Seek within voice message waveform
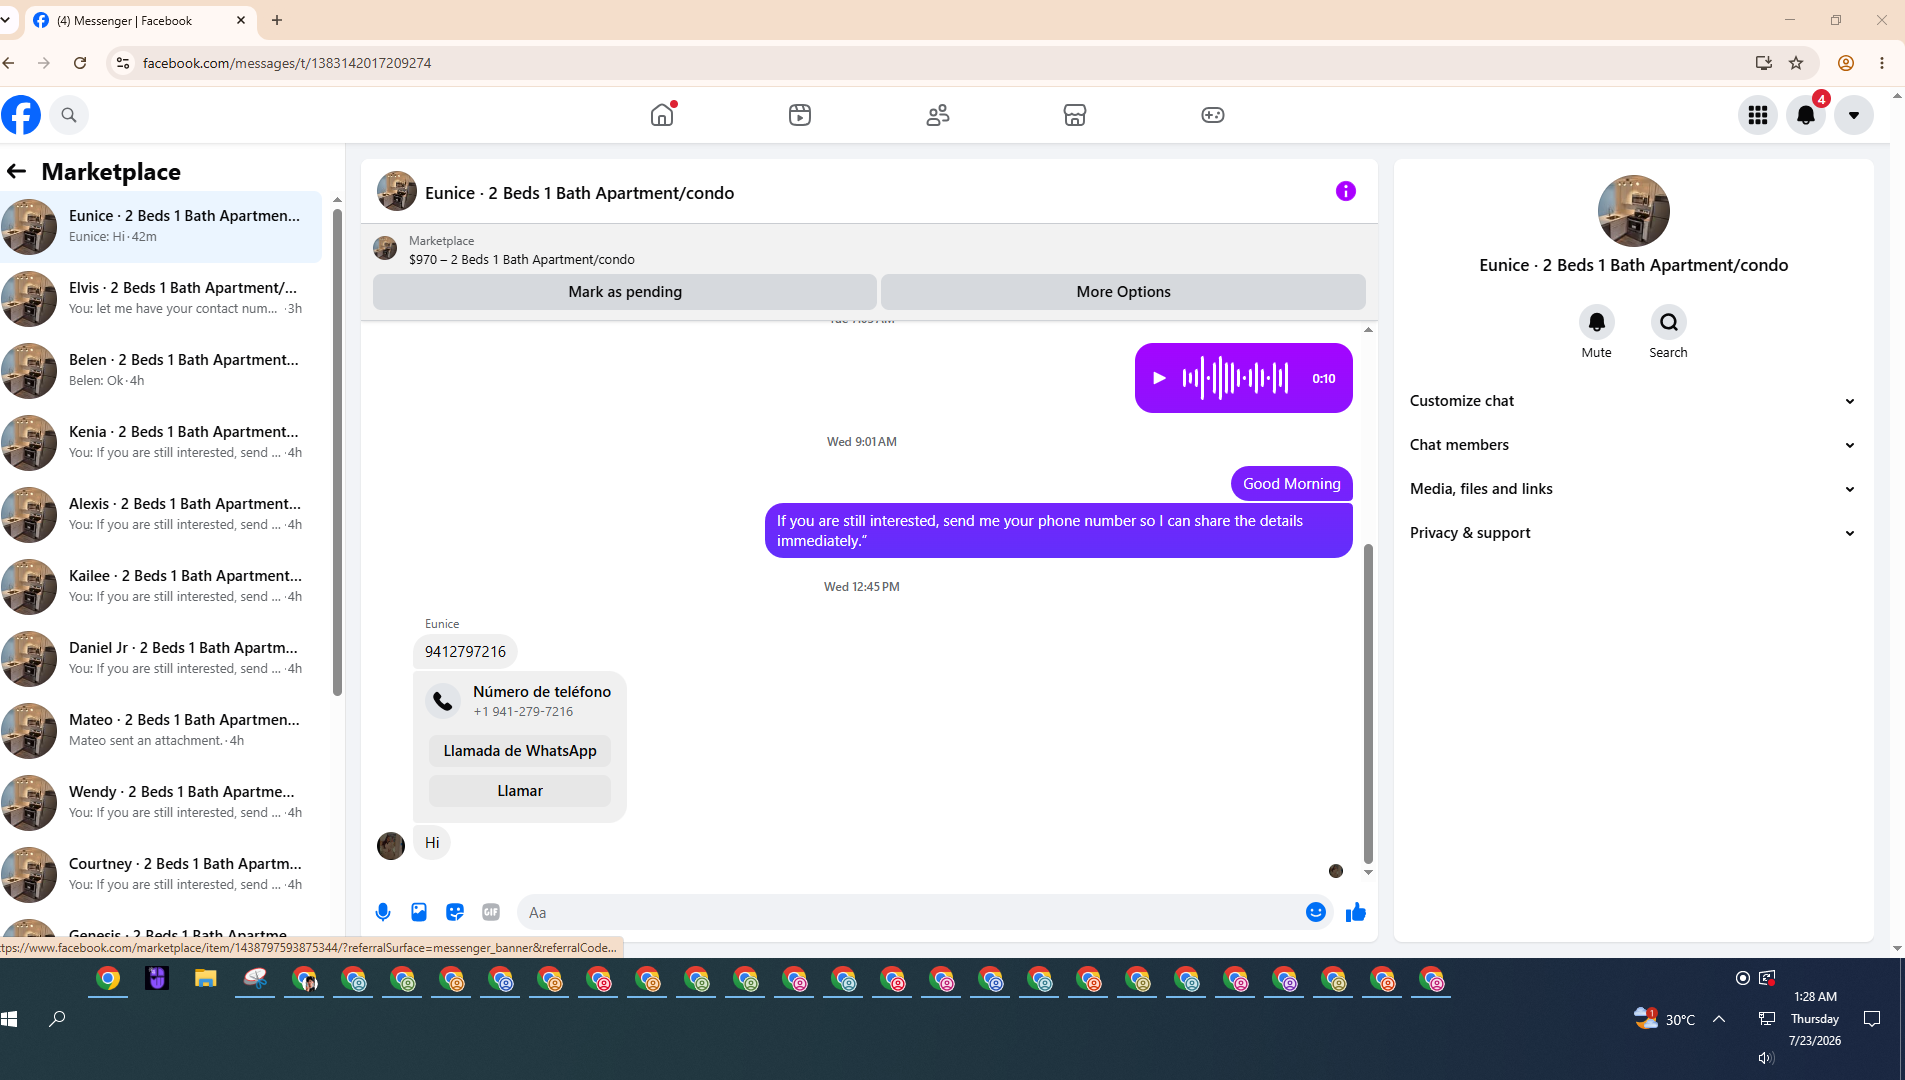This screenshot has width=1905, height=1080. tap(1236, 378)
